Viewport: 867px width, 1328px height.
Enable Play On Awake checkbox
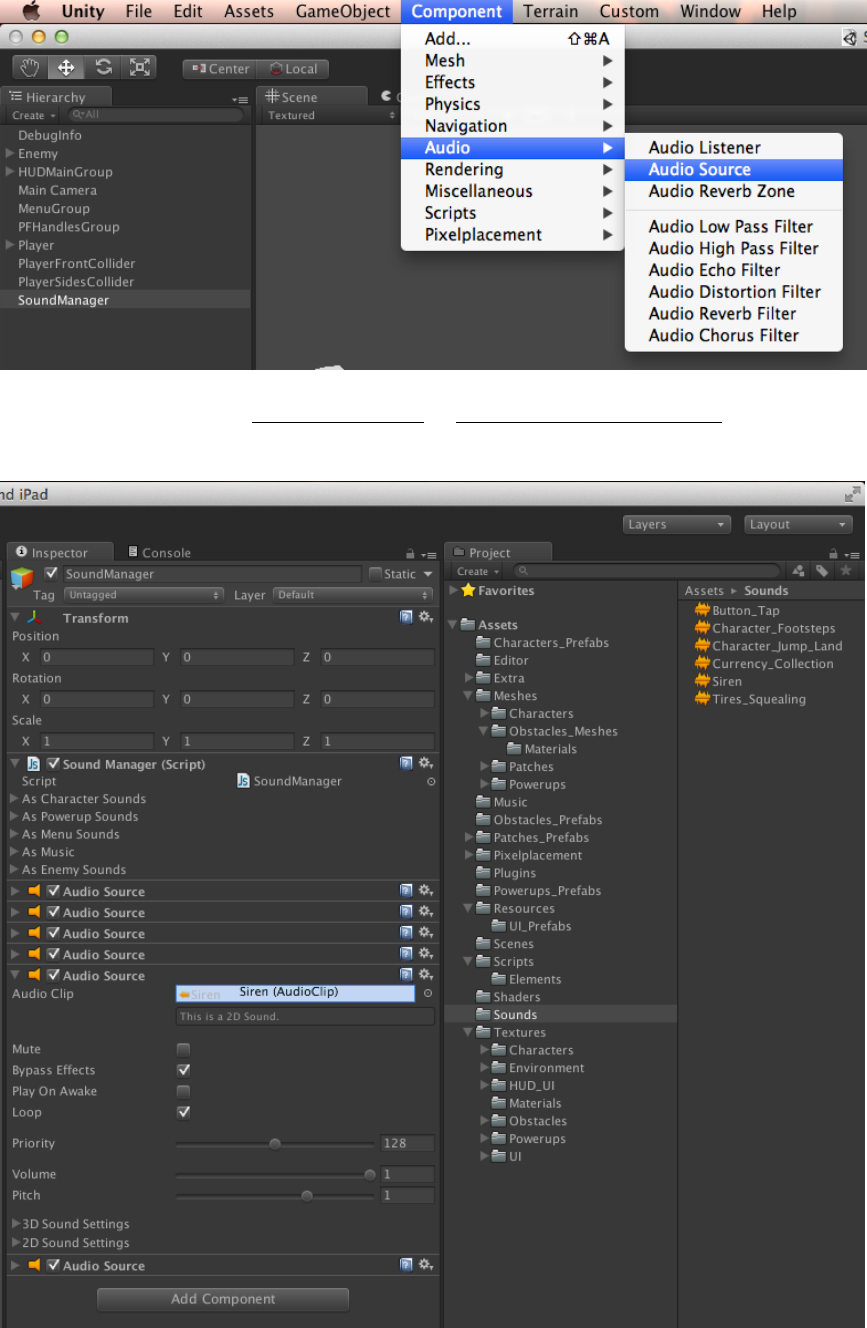click(183, 1091)
